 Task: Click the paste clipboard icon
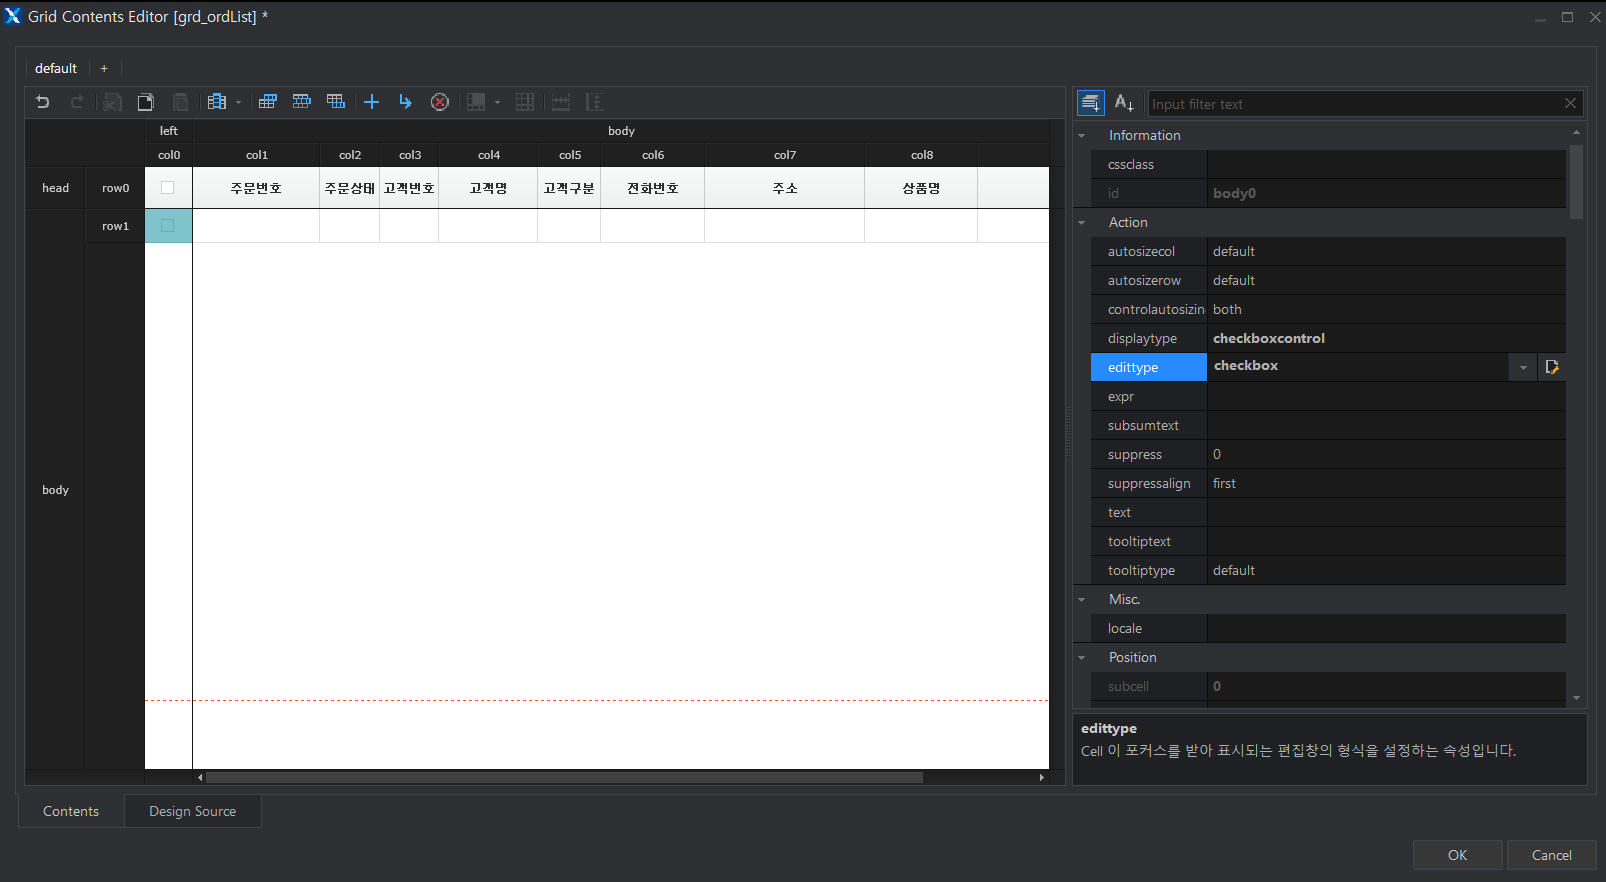[x=180, y=102]
